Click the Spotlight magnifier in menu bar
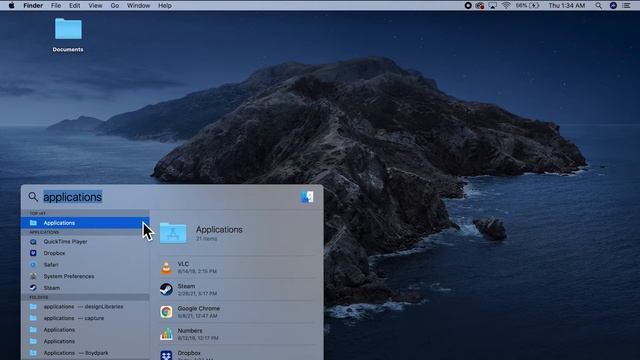 coord(598,5)
